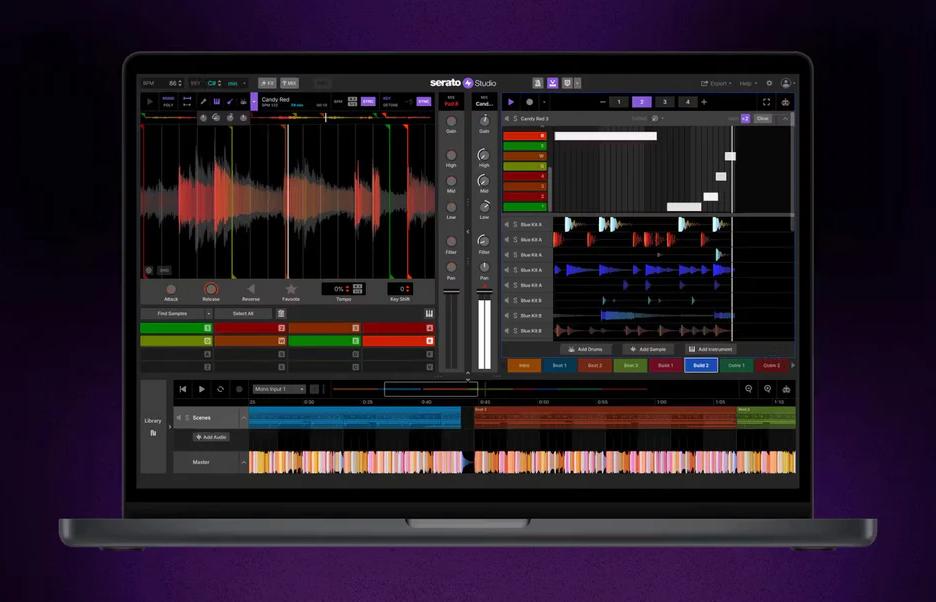The height and width of the screenshot is (602, 936).
Task: Click the Pad 8 channel volume fader
Action: pyautogui.click(x=451, y=291)
